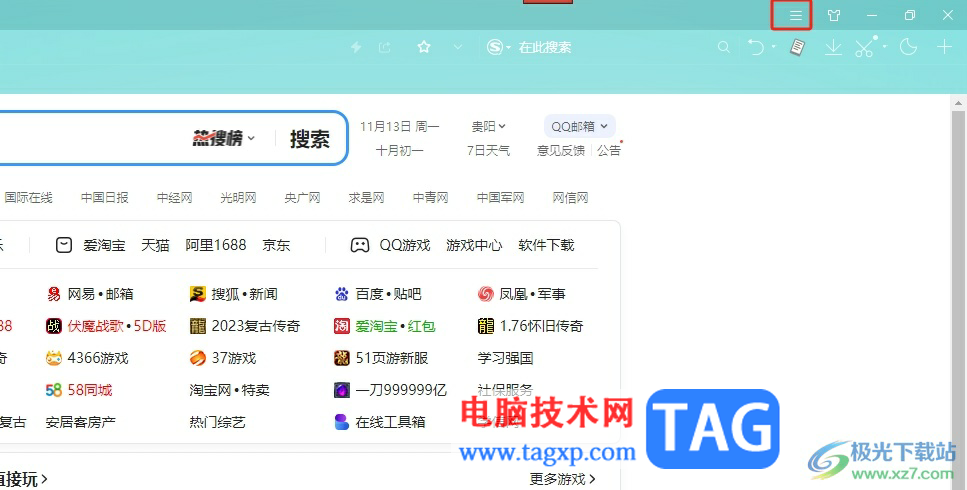
Task: Click the scissors screenshot tool
Action: coord(865,47)
